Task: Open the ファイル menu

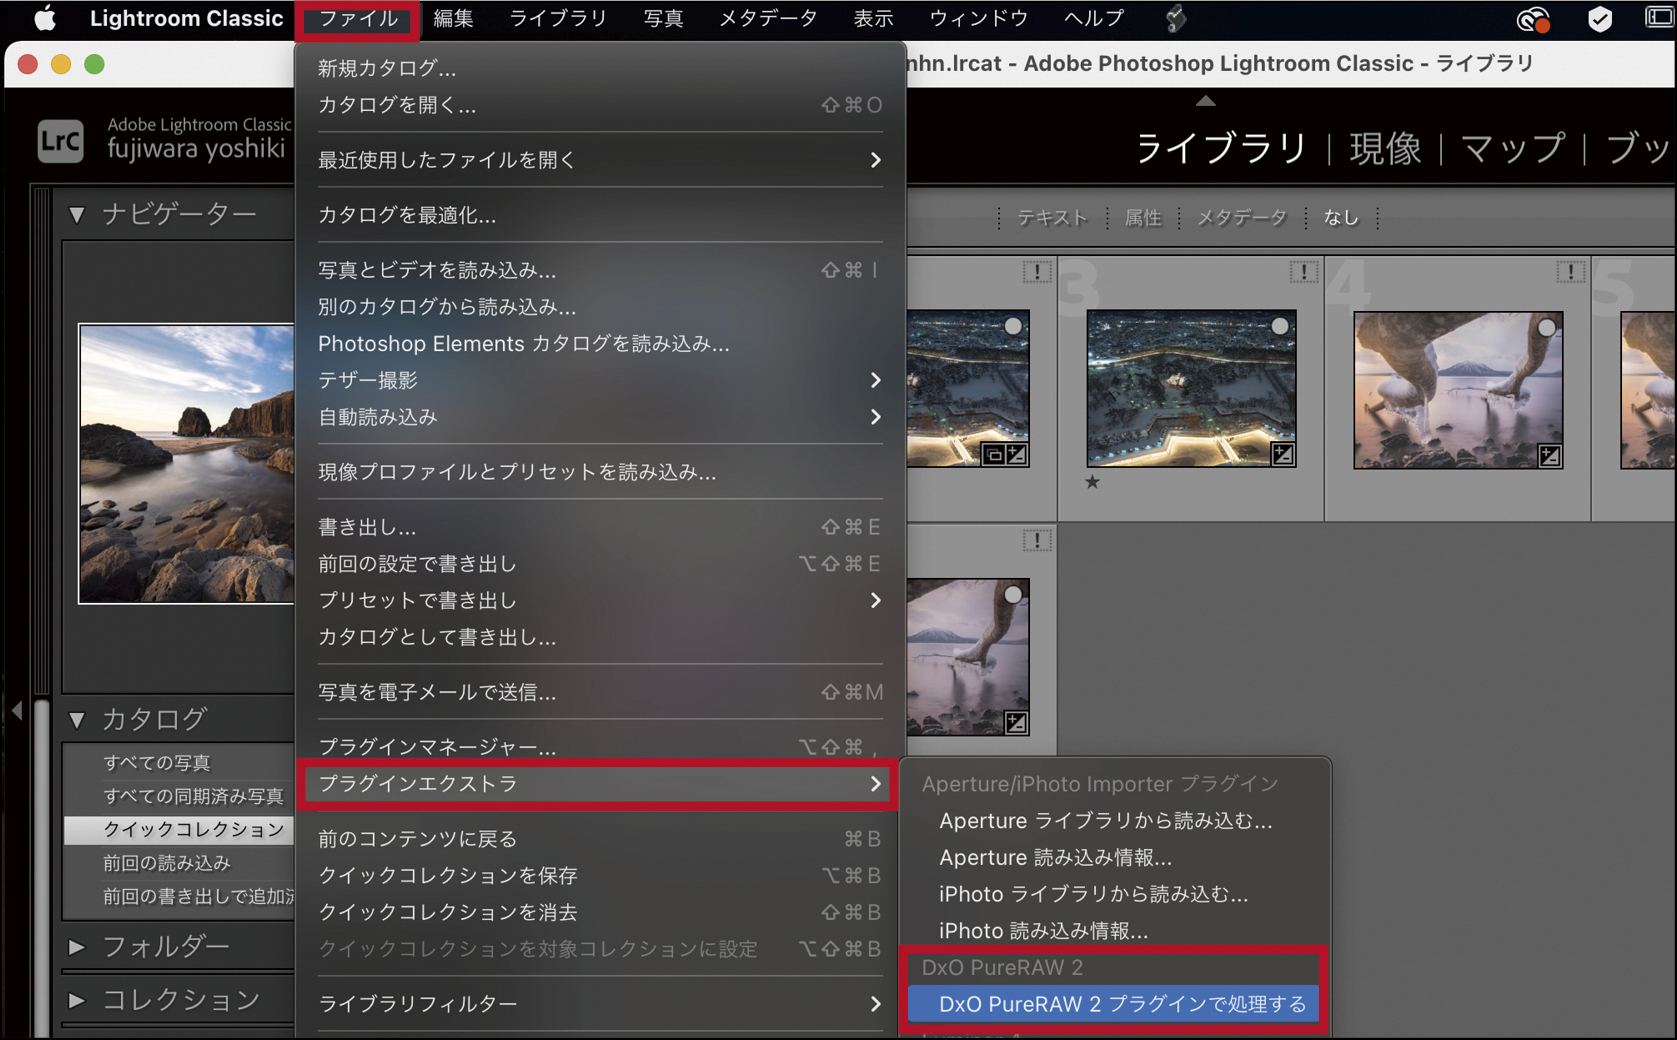Action: click(x=358, y=18)
